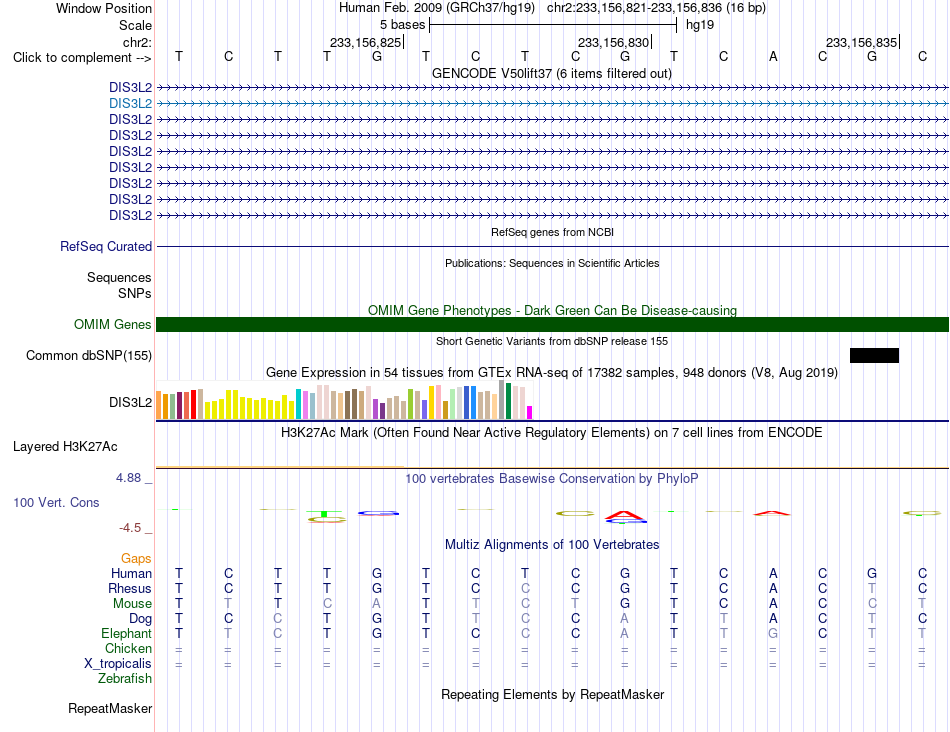Viewport: 950px width, 732px height.
Task: Select the Mouse species label
Action: click(132, 604)
